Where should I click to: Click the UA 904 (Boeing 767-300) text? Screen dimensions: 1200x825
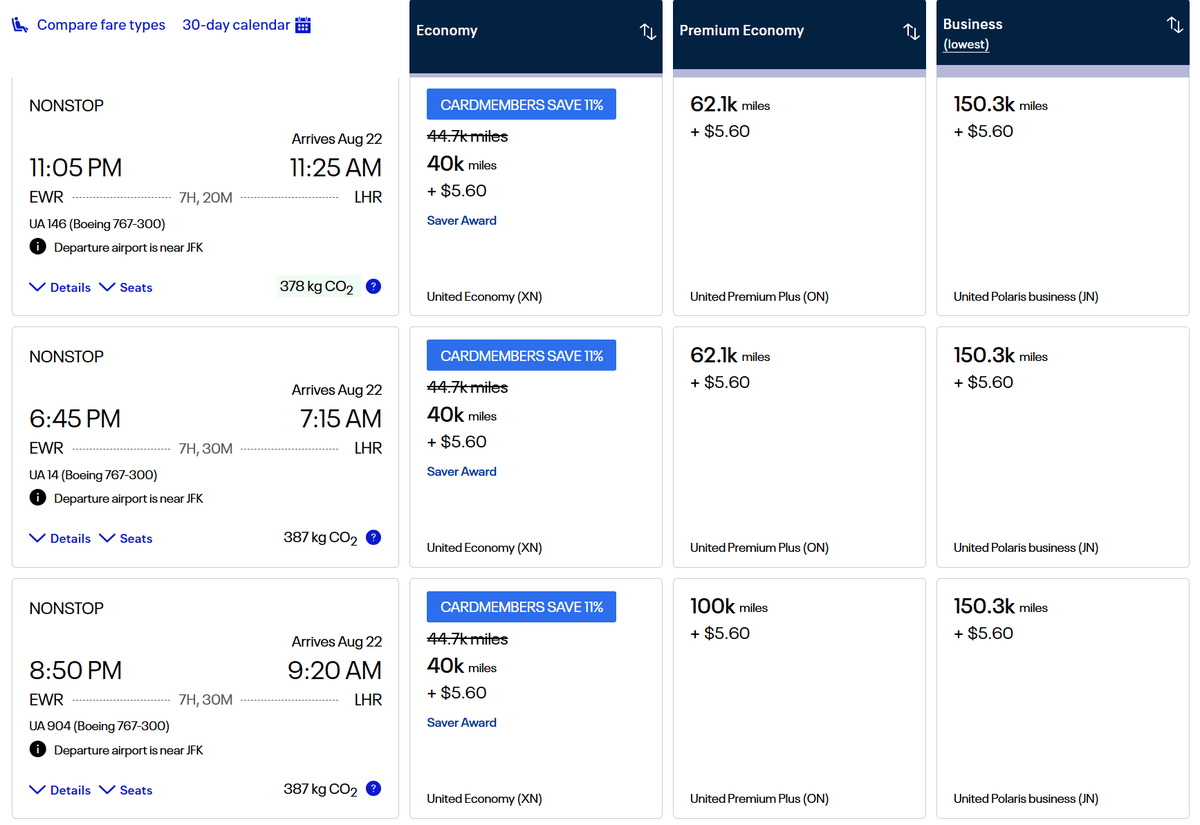point(99,725)
